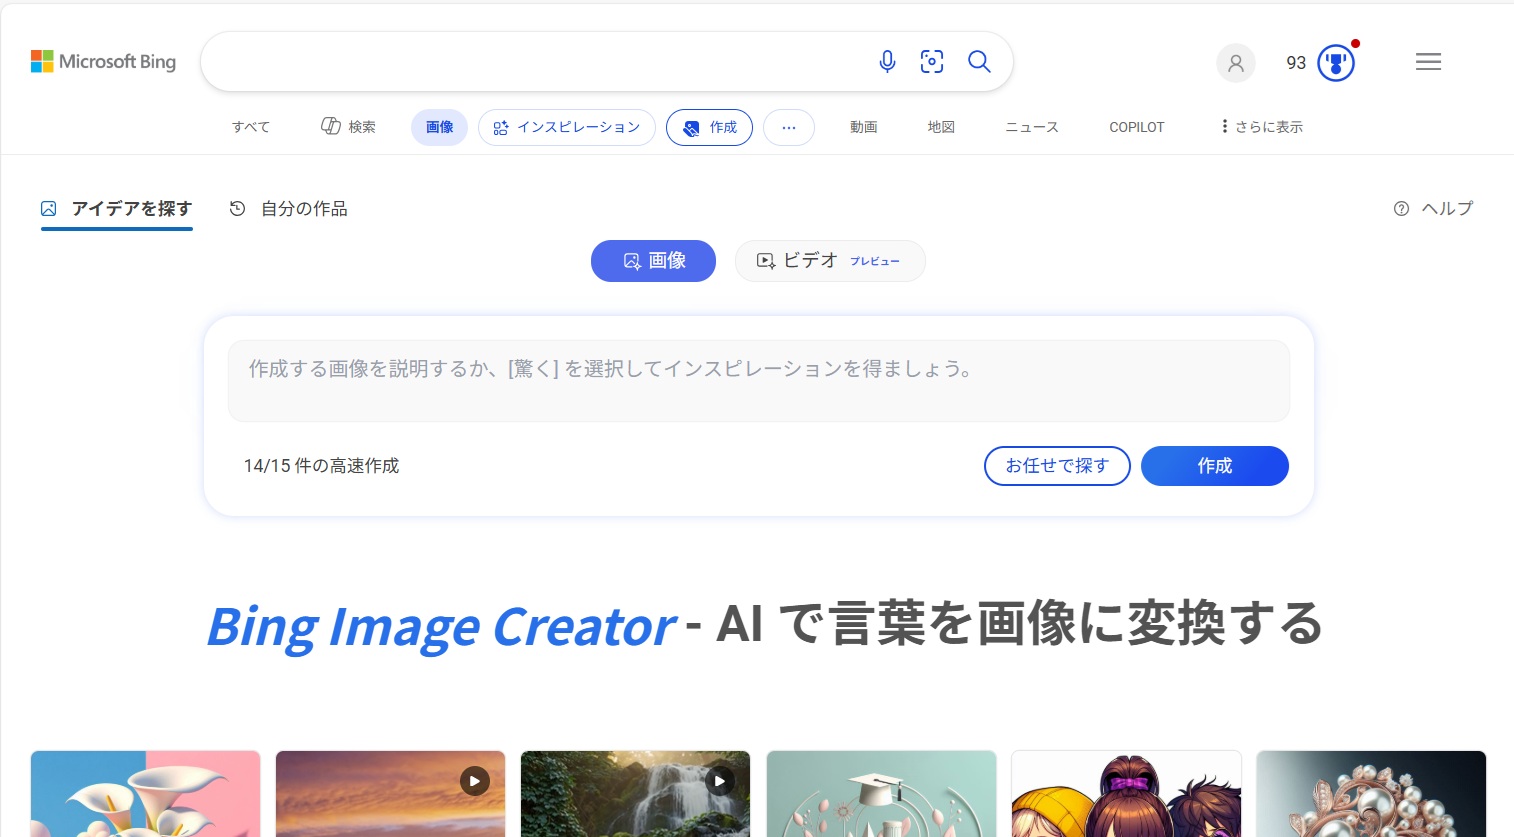This screenshot has width=1514, height=837.
Task: Click お任せで探す button
Action: point(1057,466)
